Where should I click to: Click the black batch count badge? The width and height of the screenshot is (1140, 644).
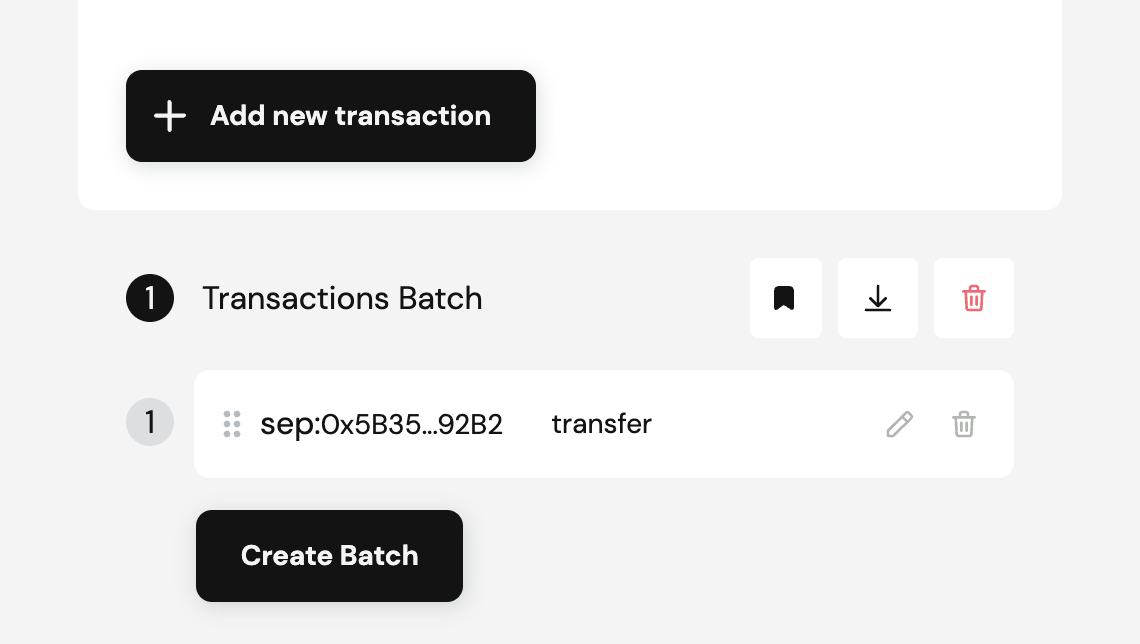pos(150,298)
